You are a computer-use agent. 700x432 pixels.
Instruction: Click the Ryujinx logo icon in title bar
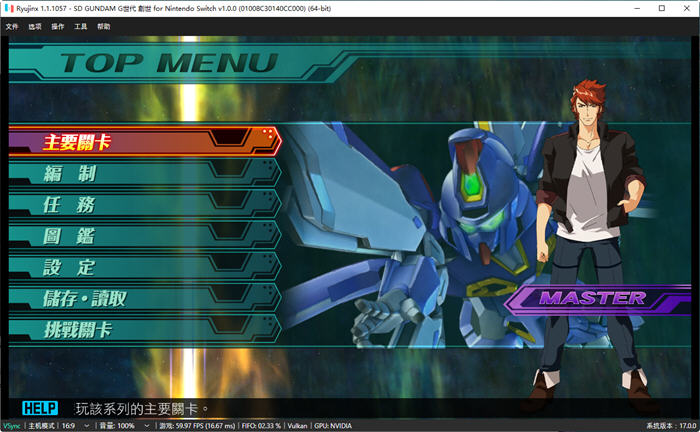9,8
